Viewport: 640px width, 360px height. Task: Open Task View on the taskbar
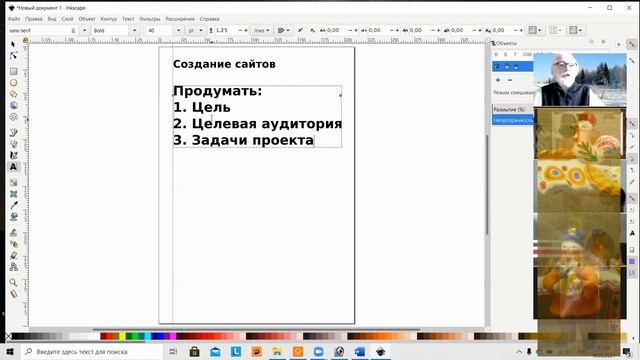point(173,351)
